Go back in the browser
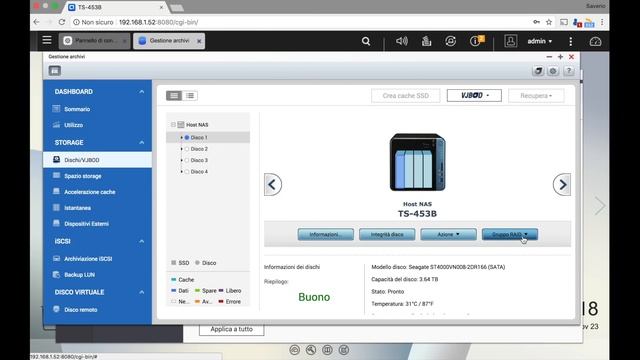 click(x=36, y=22)
